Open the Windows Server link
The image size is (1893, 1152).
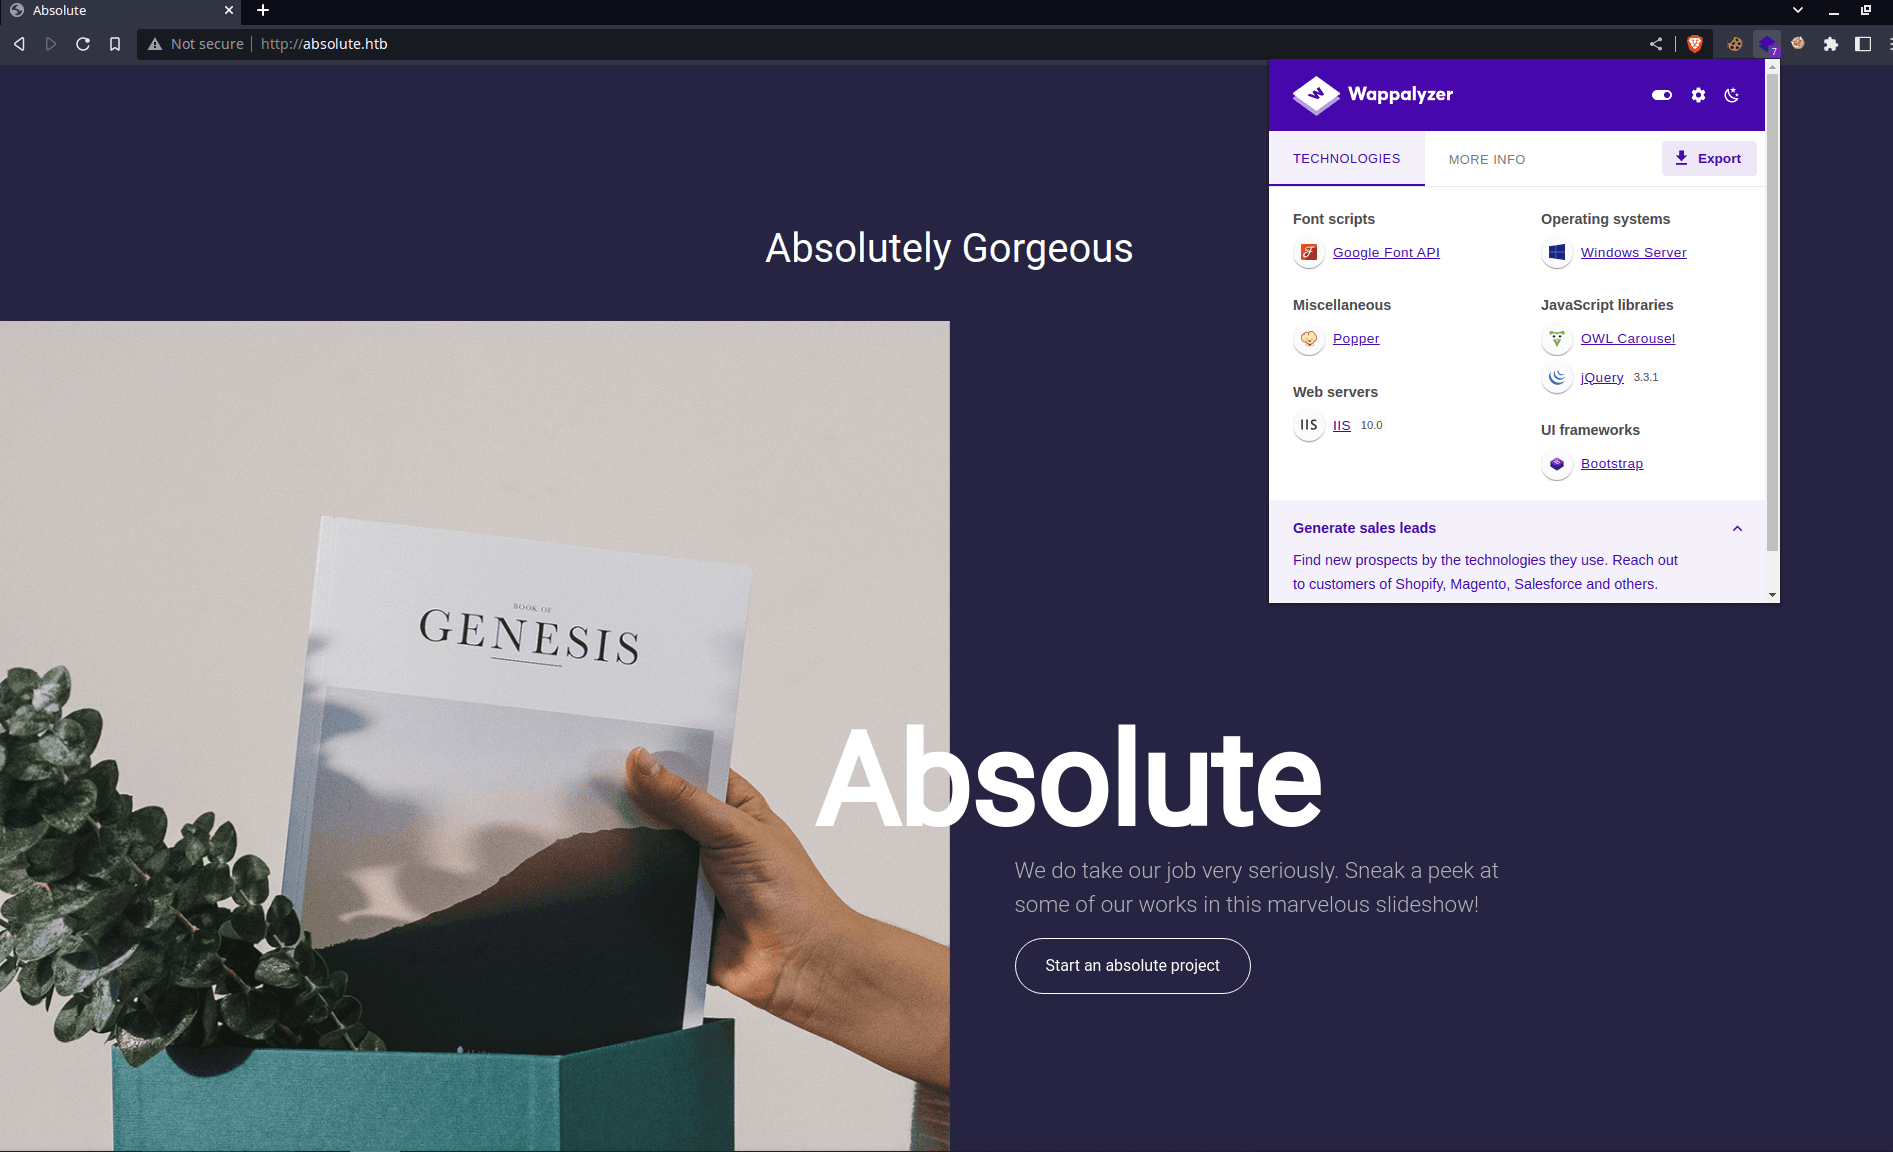(1633, 253)
